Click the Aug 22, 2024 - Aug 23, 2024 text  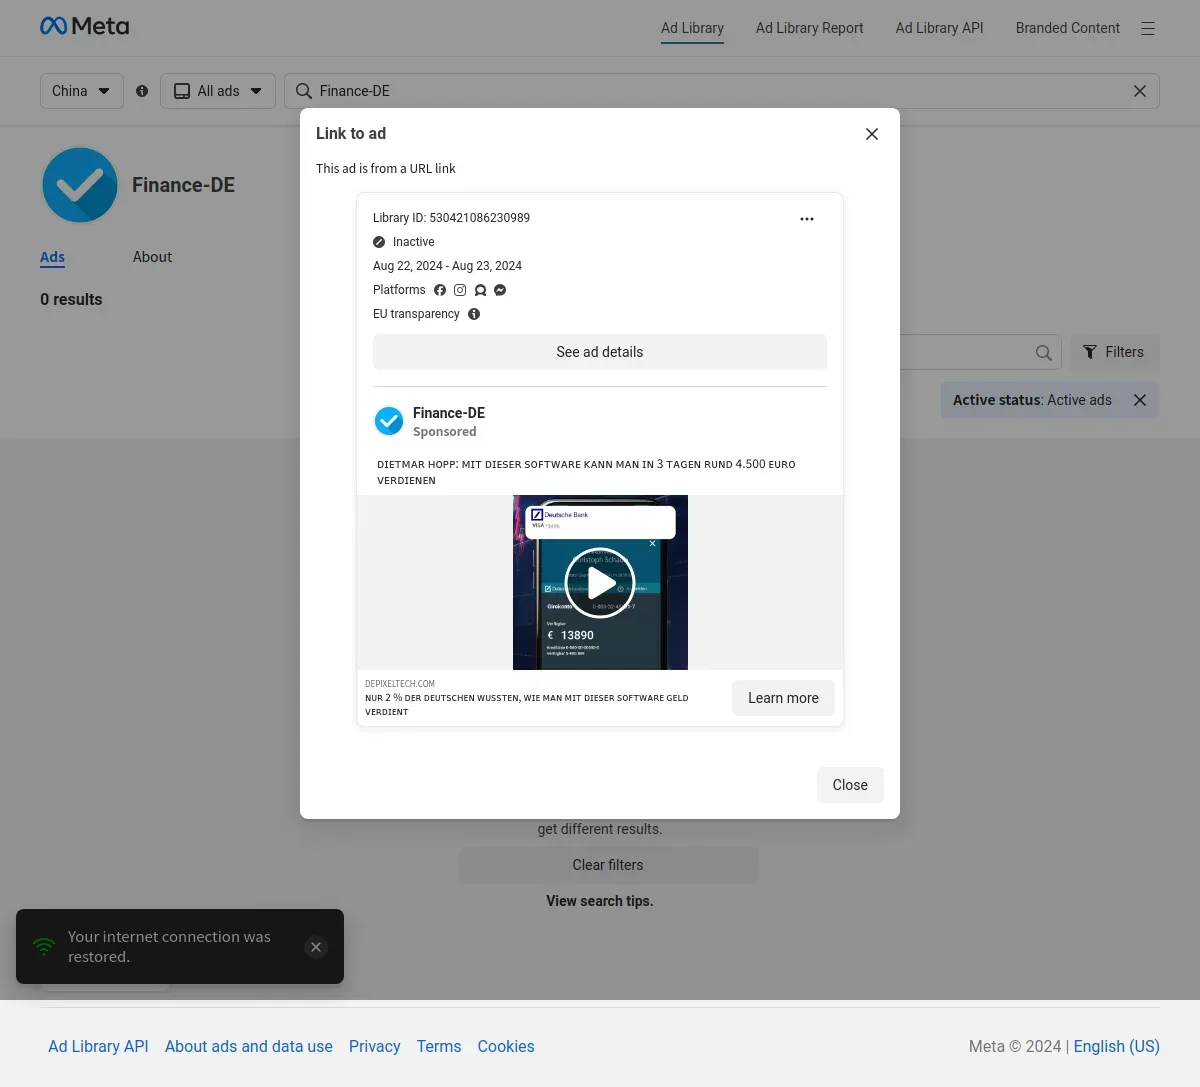pyautogui.click(x=447, y=266)
